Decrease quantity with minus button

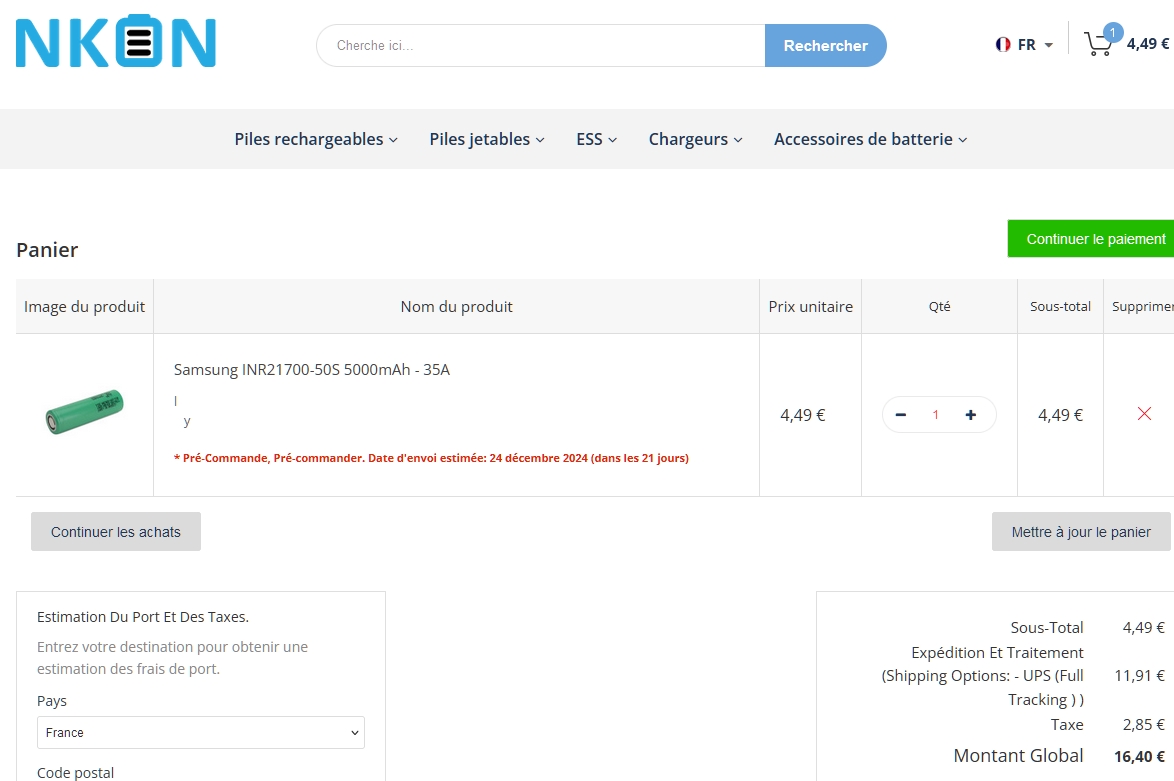coord(901,415)
